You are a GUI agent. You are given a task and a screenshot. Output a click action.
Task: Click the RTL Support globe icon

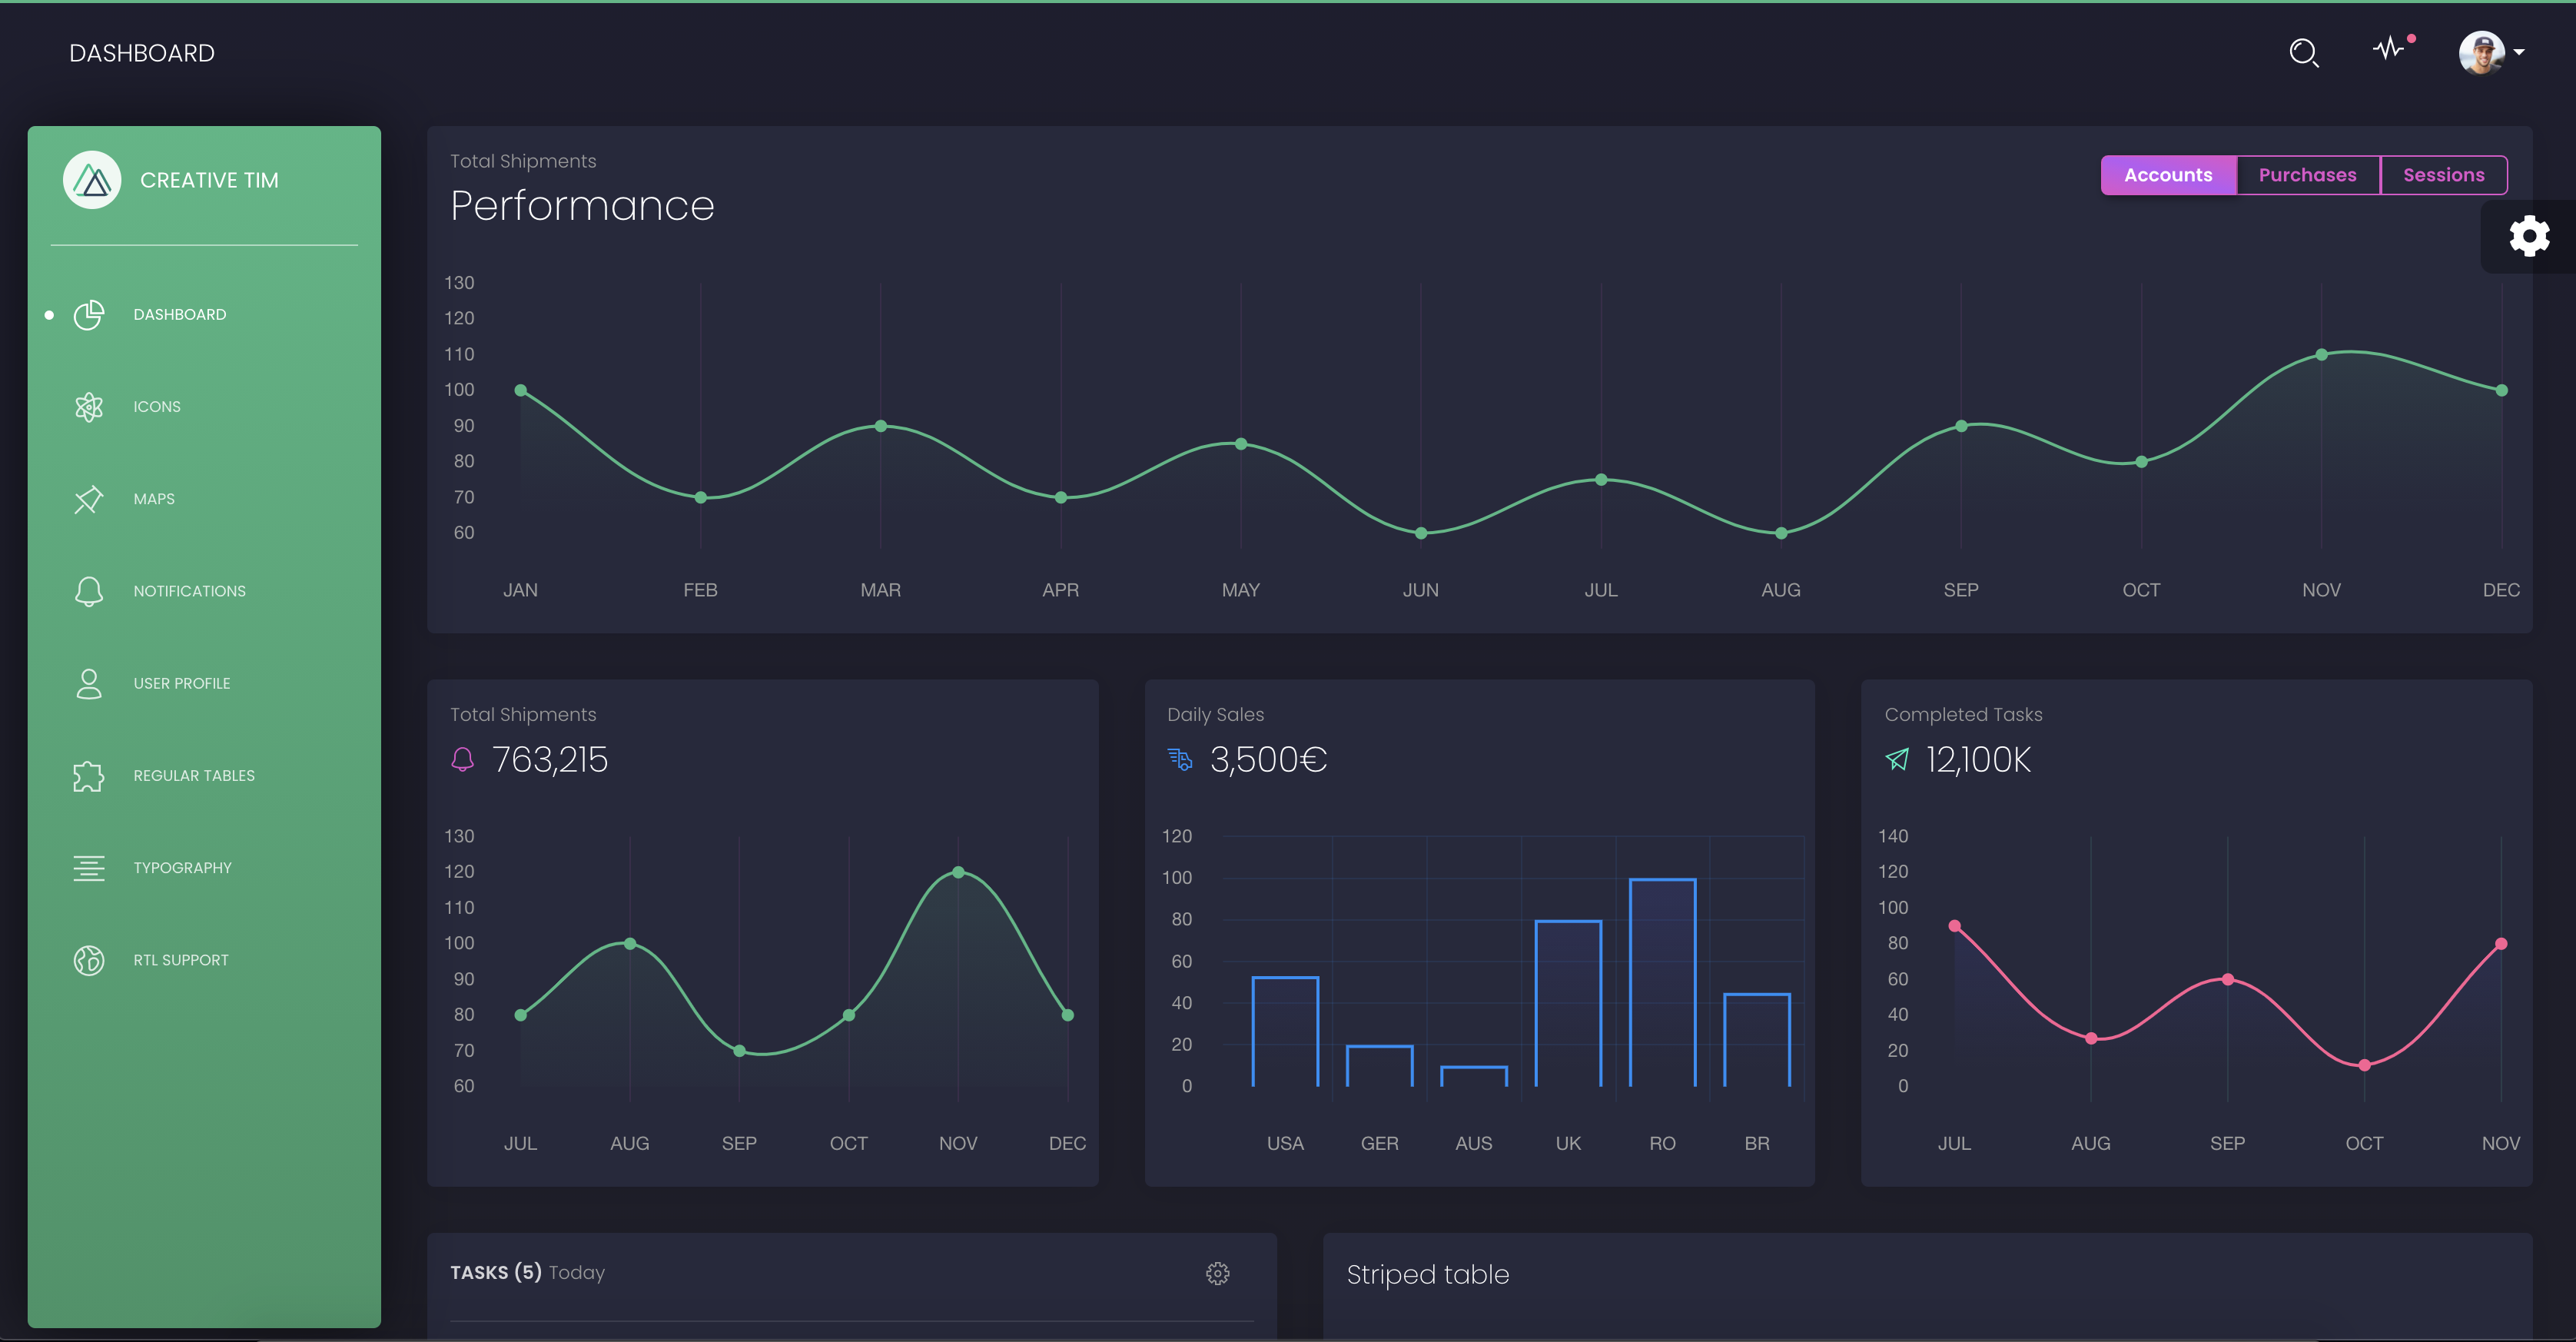(x=89, y=960)
